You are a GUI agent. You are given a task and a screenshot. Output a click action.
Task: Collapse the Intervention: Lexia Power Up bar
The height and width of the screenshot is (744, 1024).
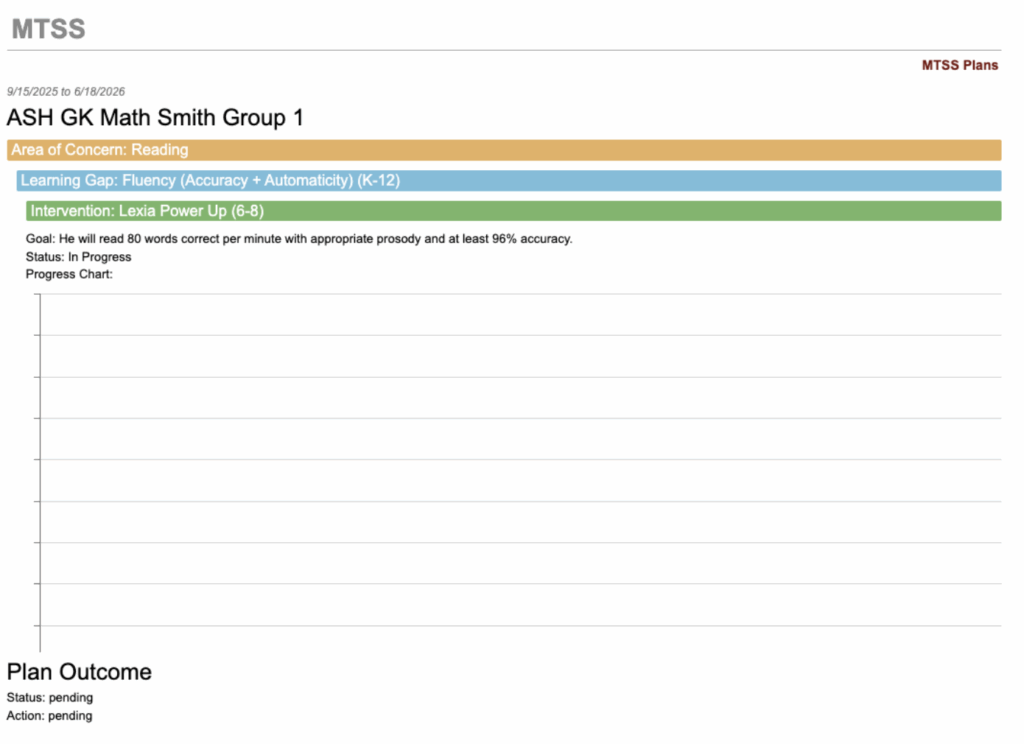click(x=513, y=211)
